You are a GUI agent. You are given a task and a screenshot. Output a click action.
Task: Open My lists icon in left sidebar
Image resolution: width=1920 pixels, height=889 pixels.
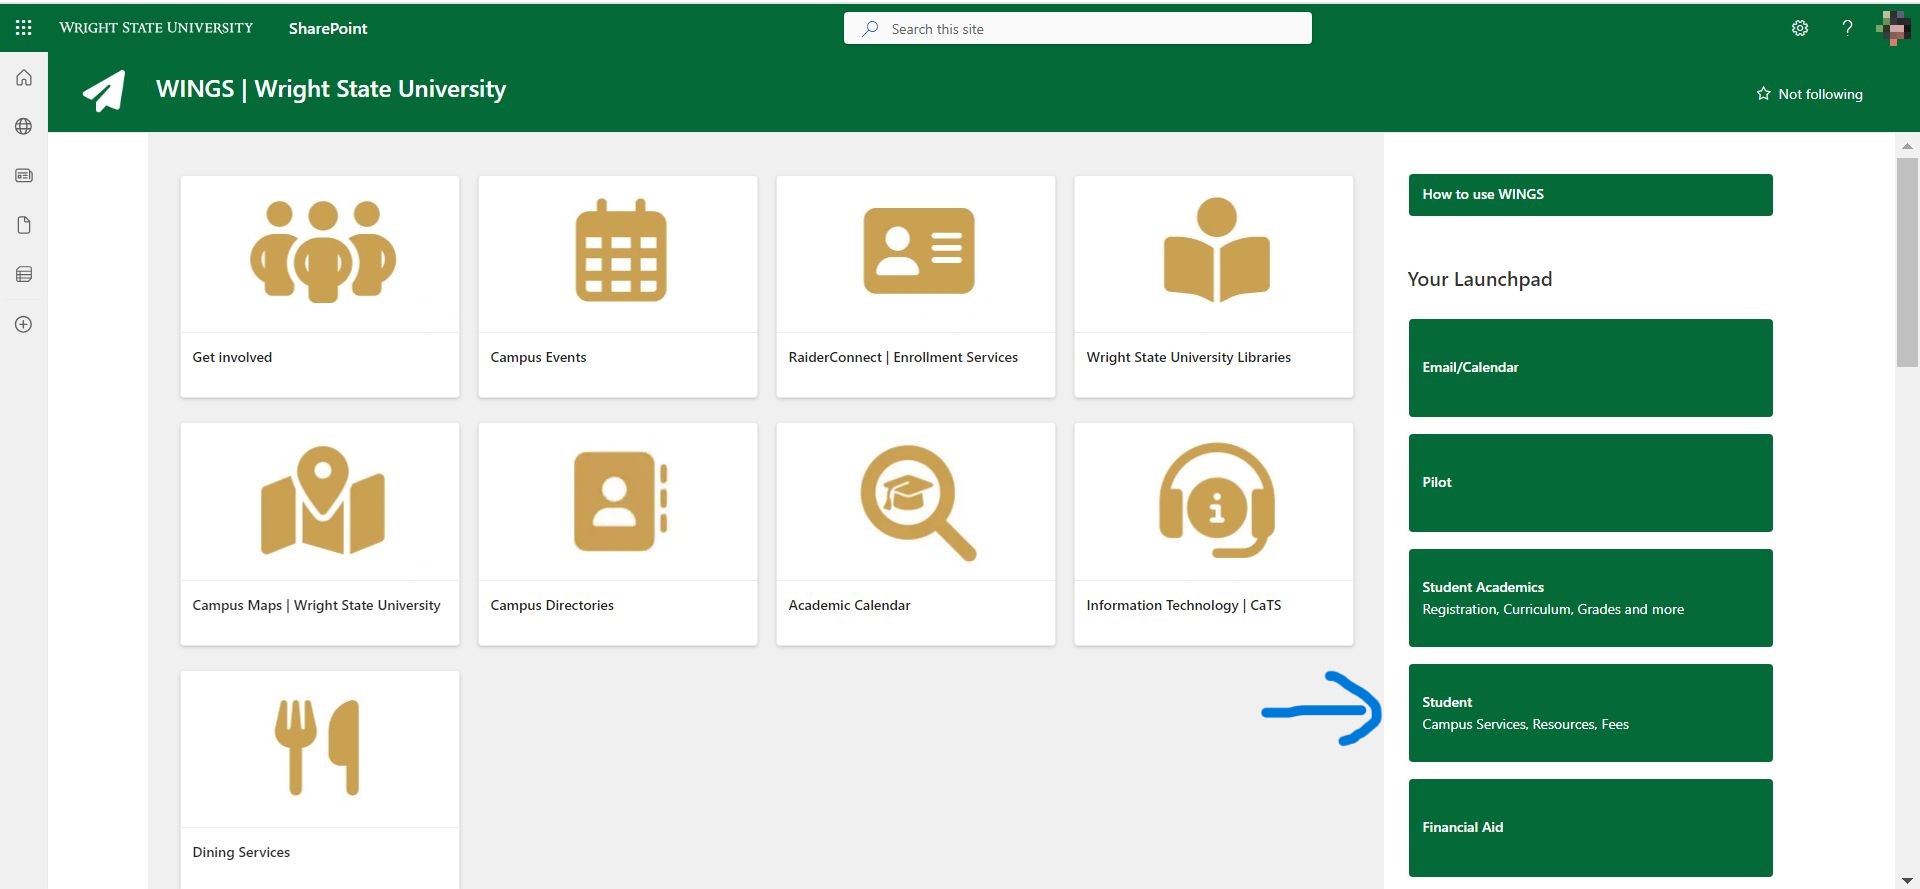[x=24, y=275]
